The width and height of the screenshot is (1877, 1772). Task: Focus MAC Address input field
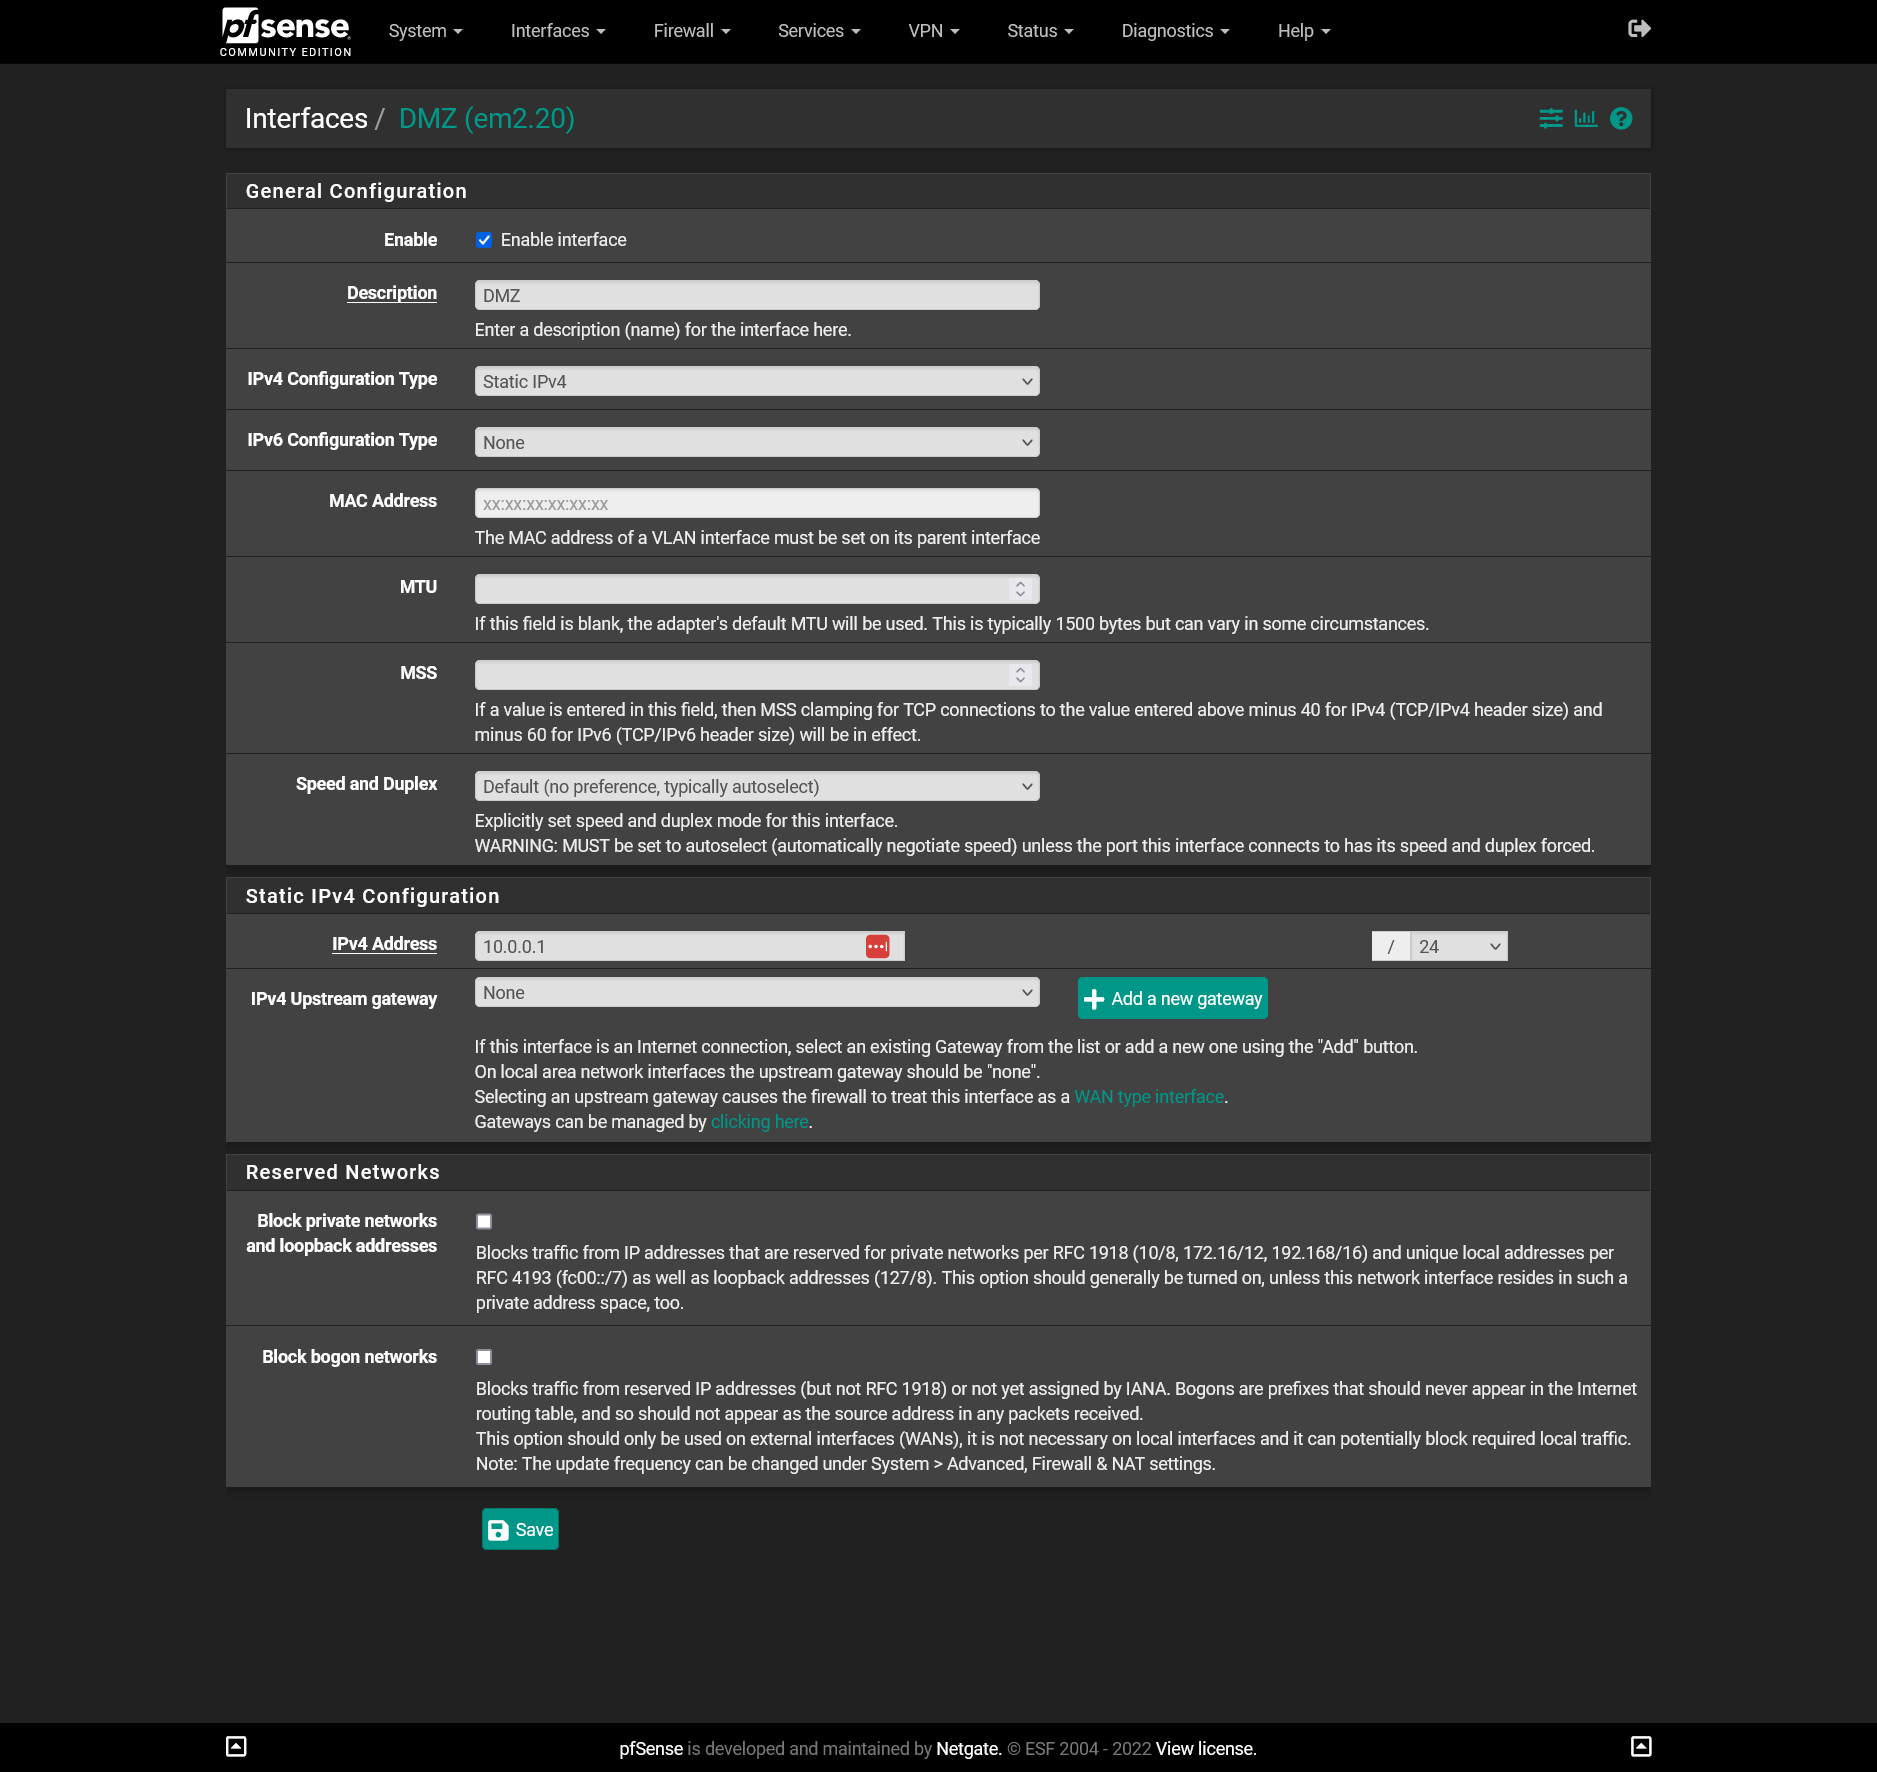pyautogui.click(x=757, y=503)
